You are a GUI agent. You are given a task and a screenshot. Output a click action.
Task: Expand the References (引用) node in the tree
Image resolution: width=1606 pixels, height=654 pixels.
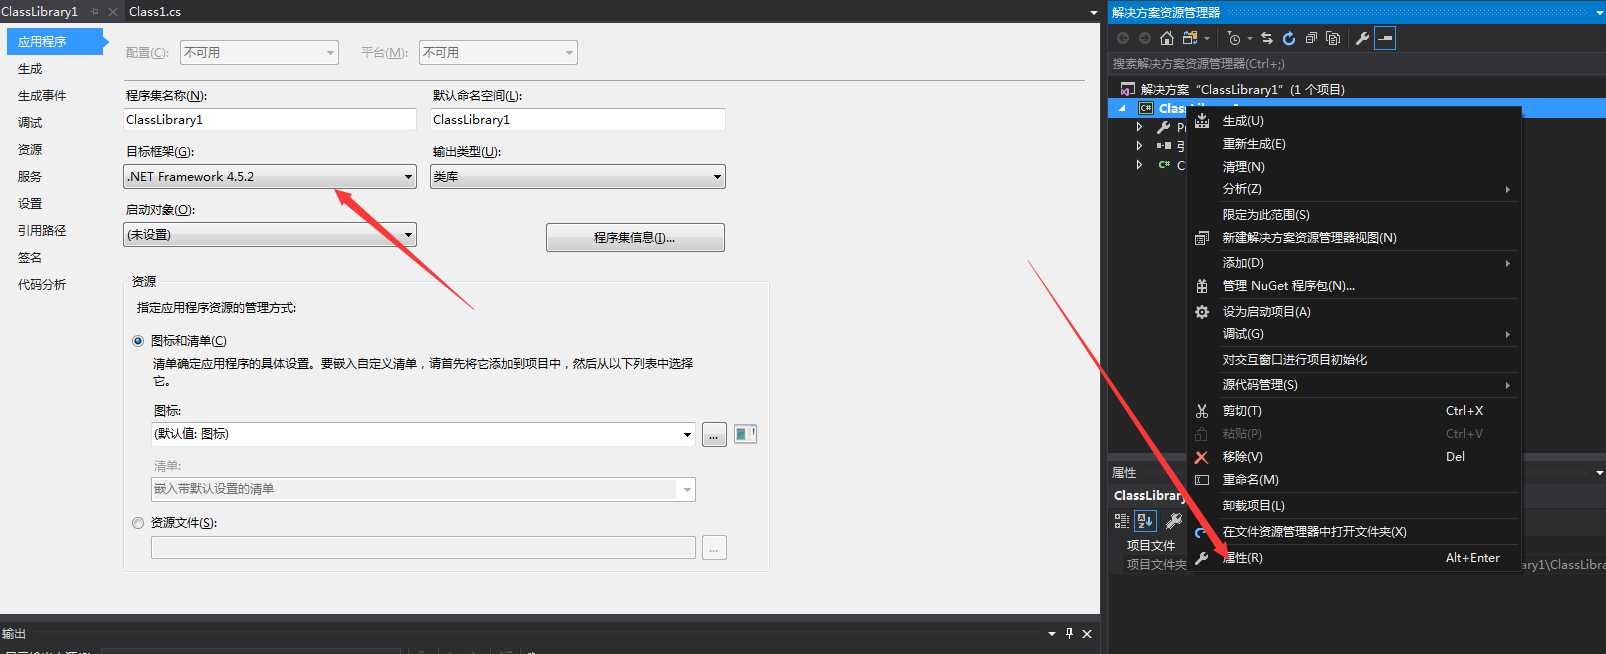(x=1139, y=146)
